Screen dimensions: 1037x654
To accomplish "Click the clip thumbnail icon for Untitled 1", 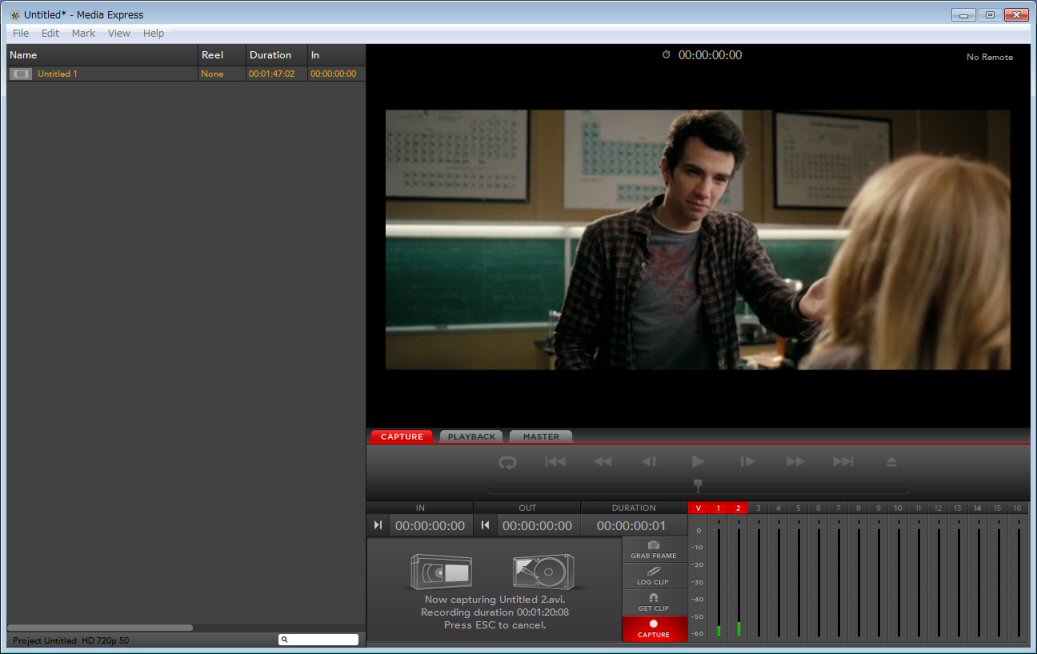I will (x=21, y=74).
